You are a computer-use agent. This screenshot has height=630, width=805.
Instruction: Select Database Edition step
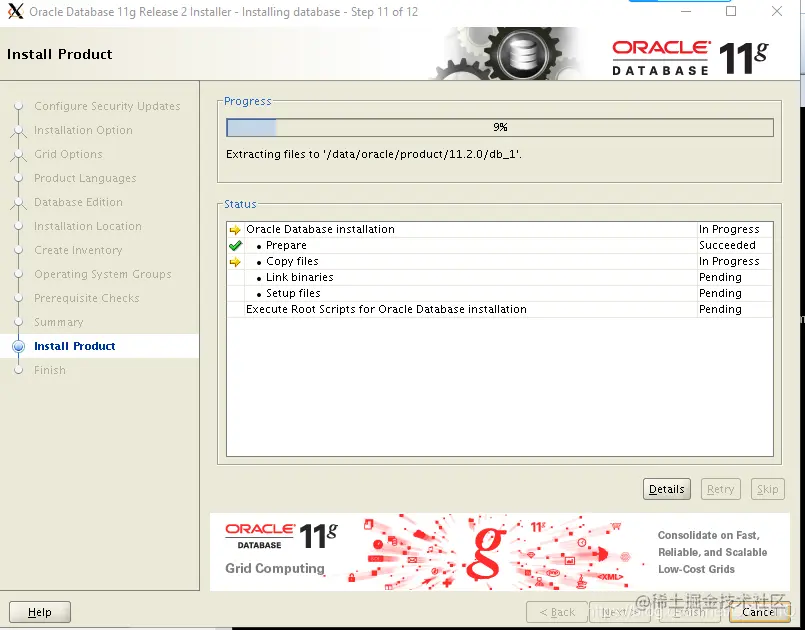(79, 202)
